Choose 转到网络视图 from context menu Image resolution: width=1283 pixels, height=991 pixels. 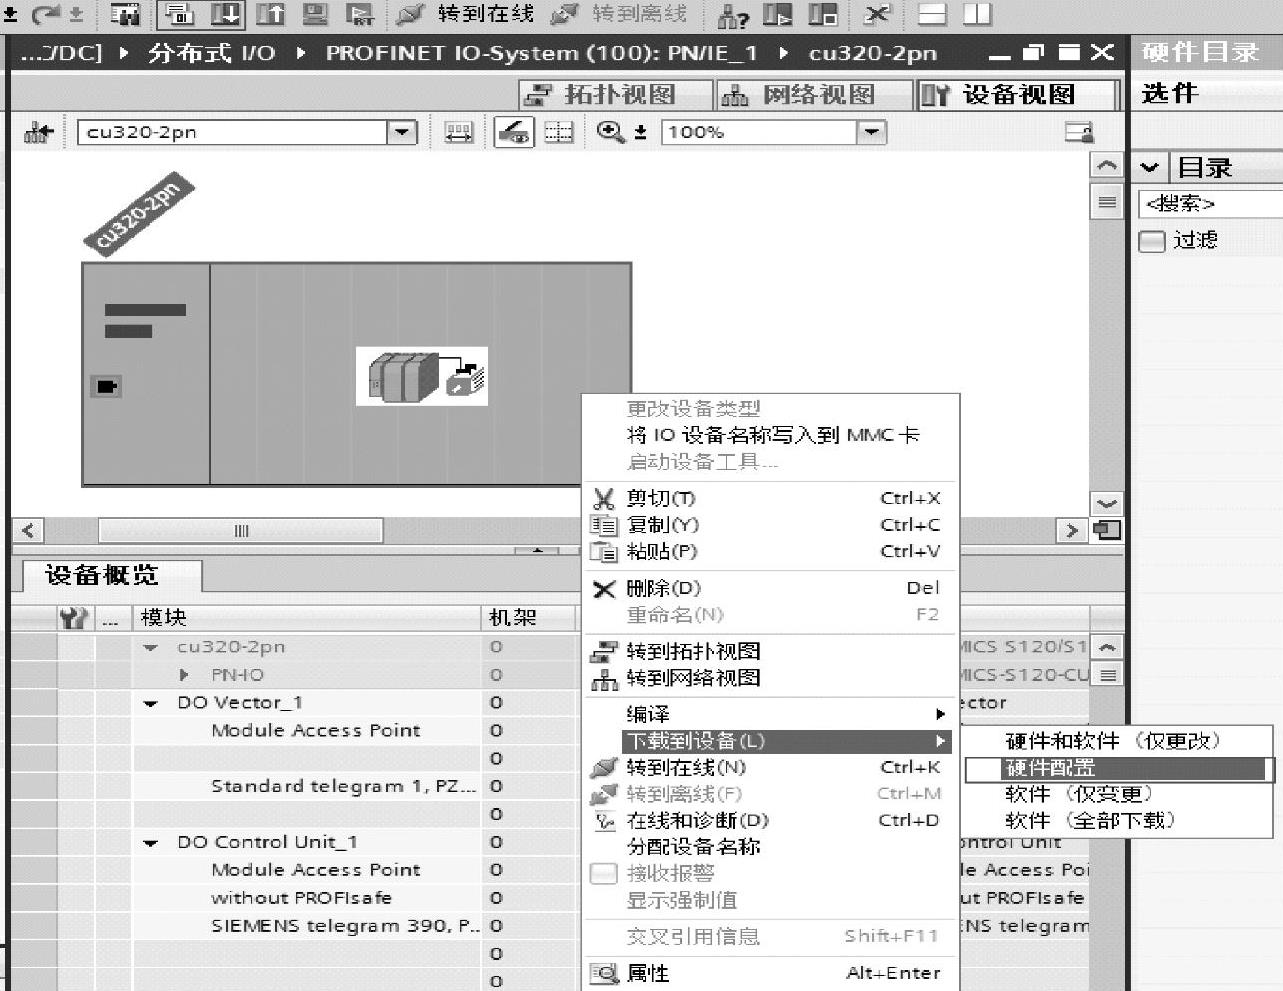point(770,678)
